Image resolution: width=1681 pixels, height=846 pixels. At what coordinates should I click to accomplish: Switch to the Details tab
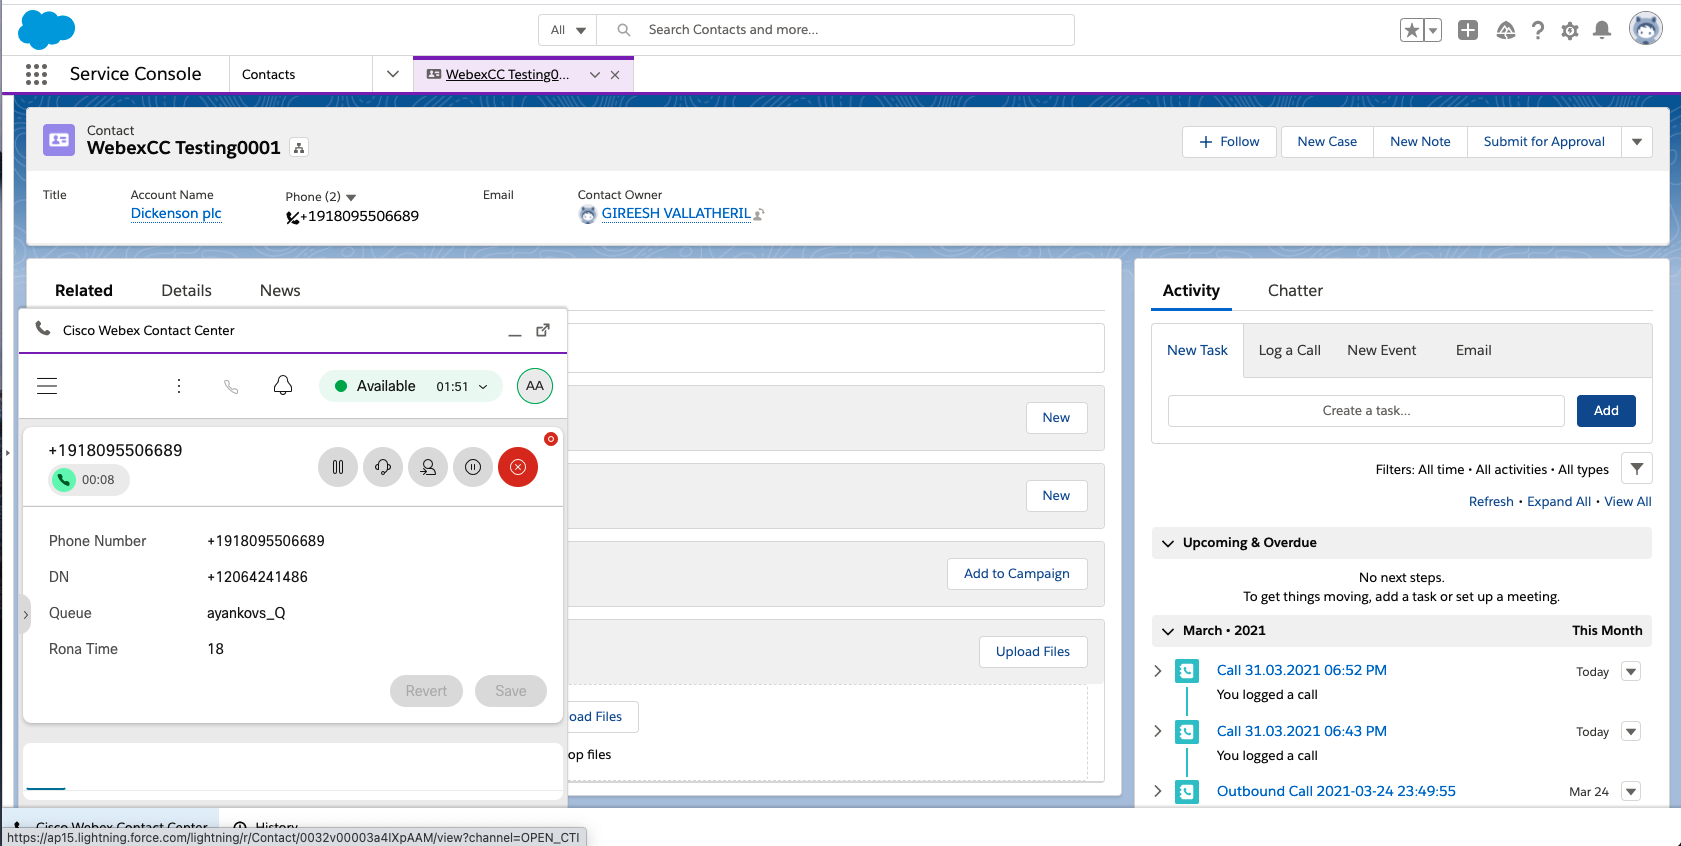186,291
